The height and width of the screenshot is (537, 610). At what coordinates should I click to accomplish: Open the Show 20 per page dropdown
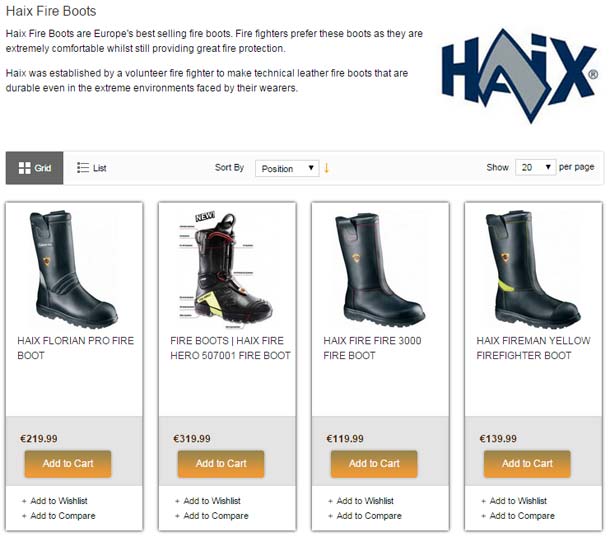pos(535,167)
